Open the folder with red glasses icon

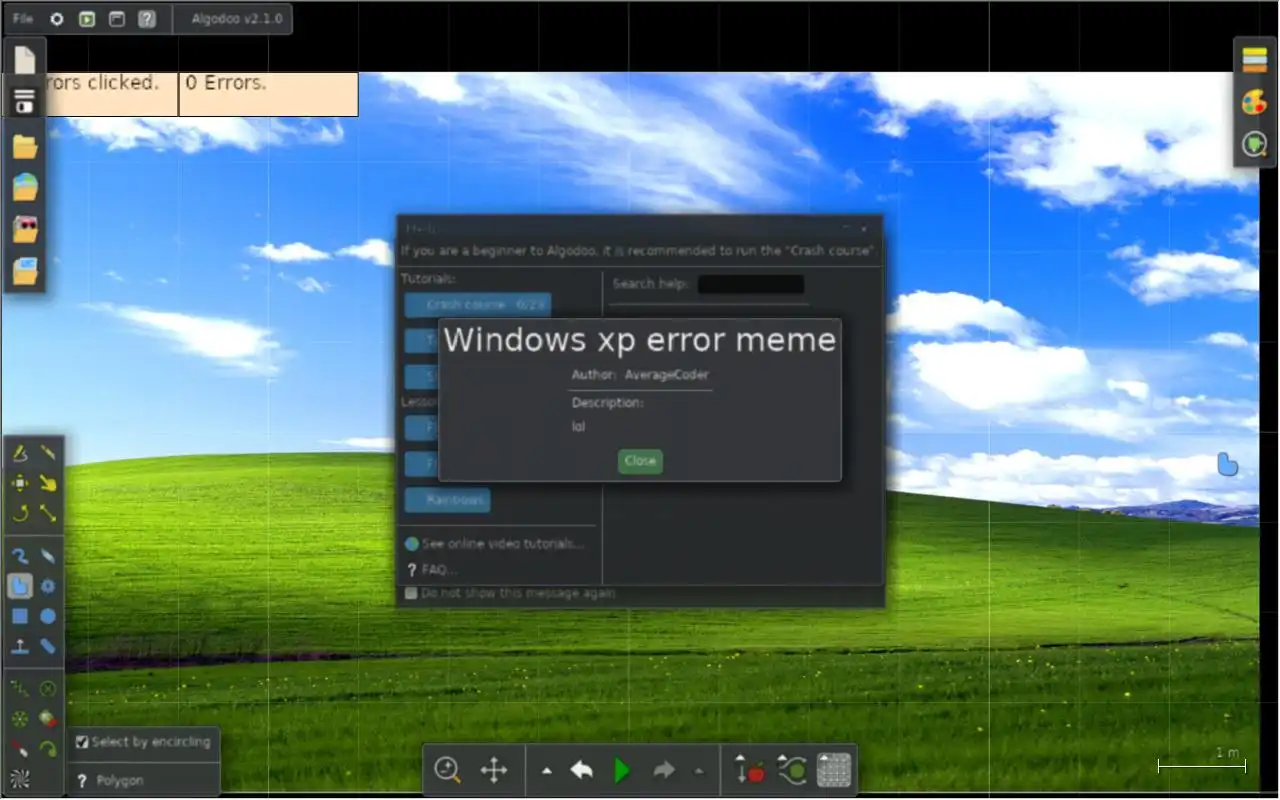pos(25,229)
